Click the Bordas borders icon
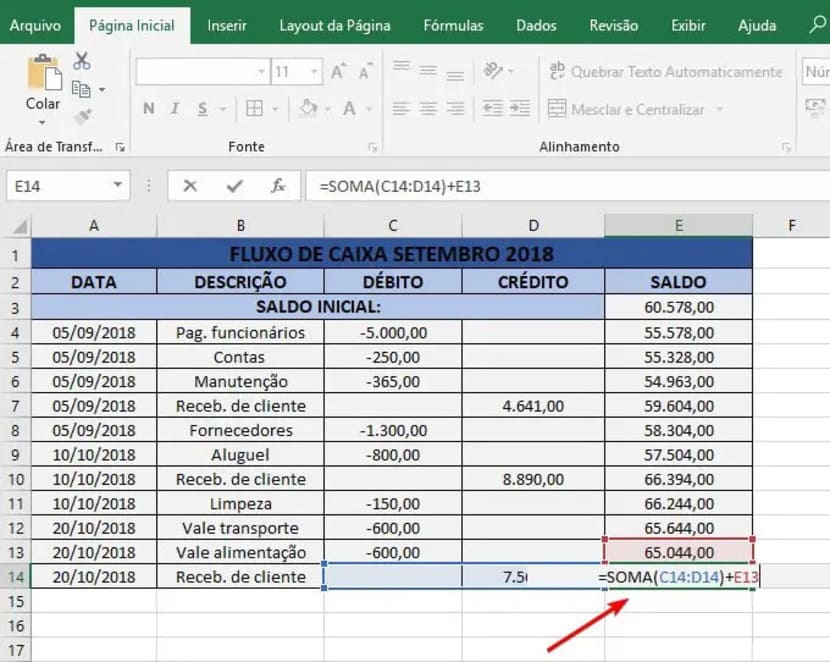The height and width of the screenshot is (662, 830). 253,107
